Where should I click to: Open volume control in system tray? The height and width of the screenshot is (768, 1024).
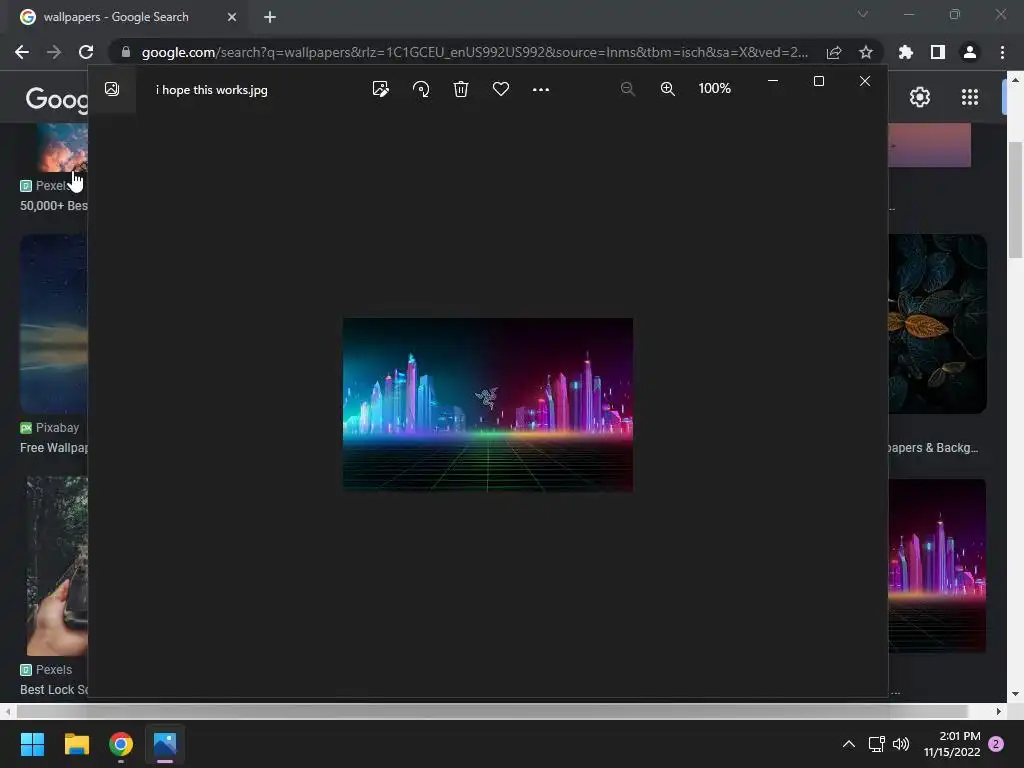point(901,744)
